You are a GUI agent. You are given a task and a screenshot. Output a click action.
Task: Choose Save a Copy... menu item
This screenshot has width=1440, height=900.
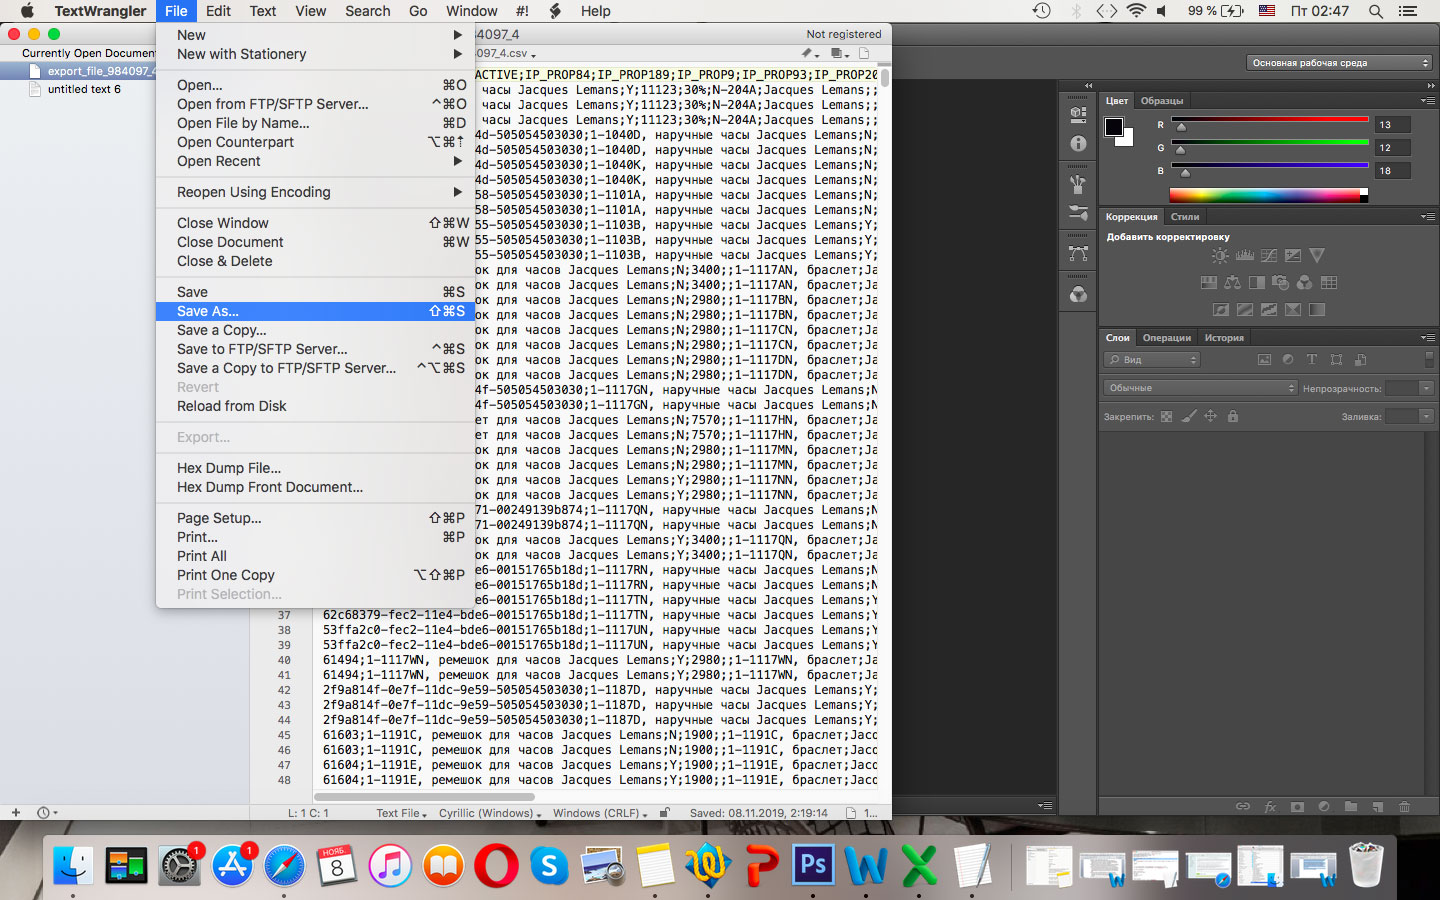(315, 330)
